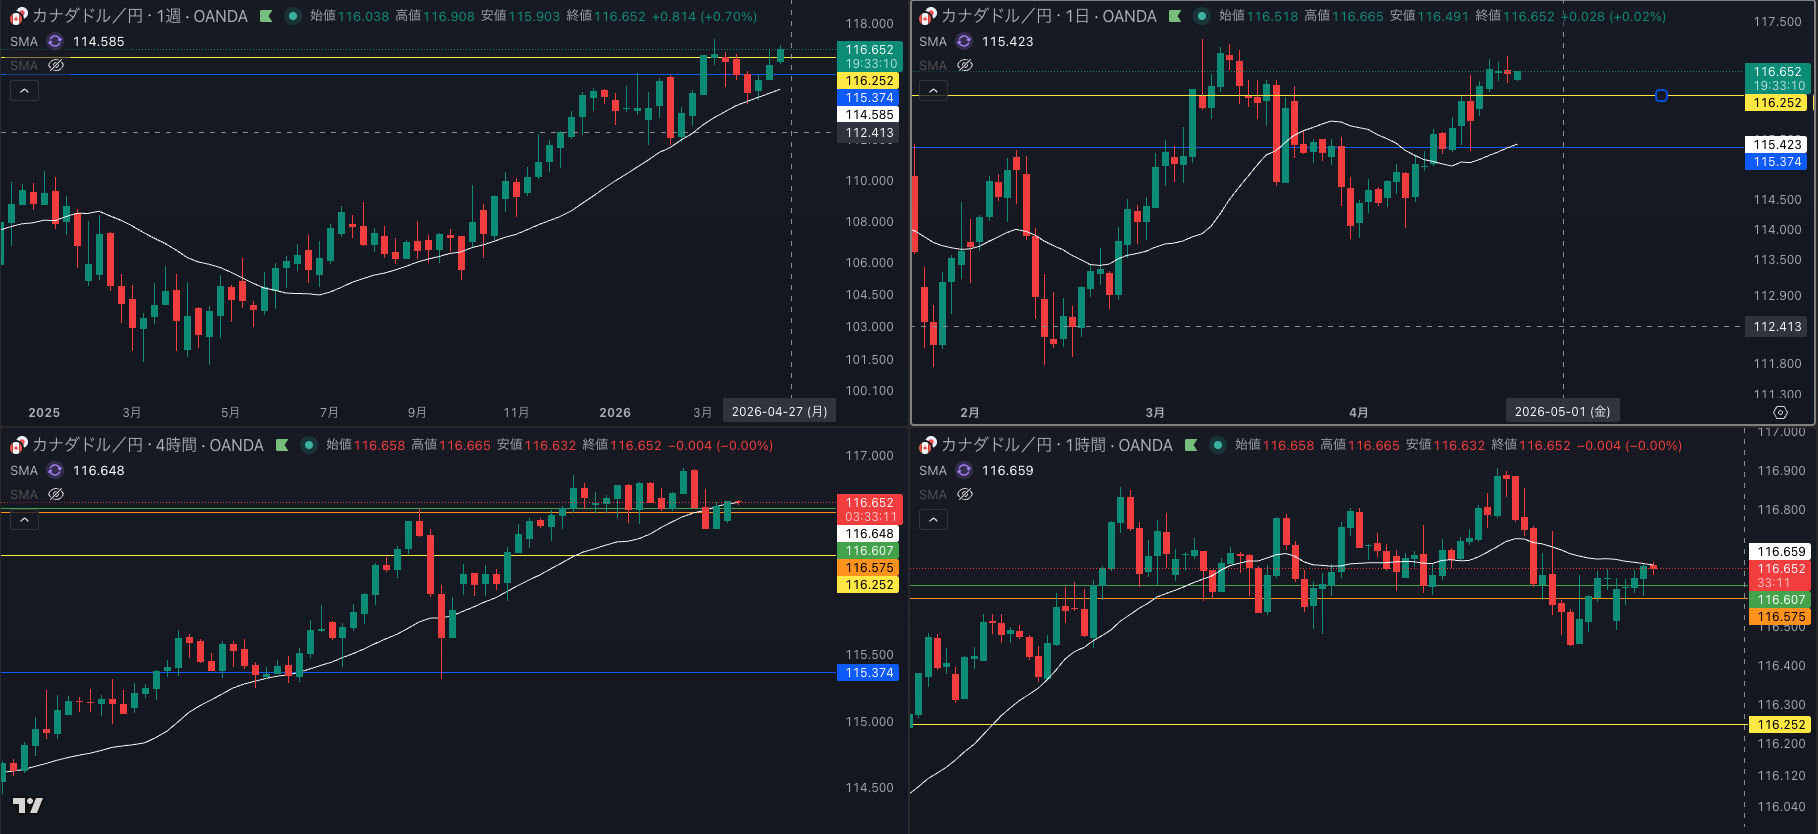
Task: Click the purple SMA refresh icon on the 4時間 chart
Action: point(55,470)
